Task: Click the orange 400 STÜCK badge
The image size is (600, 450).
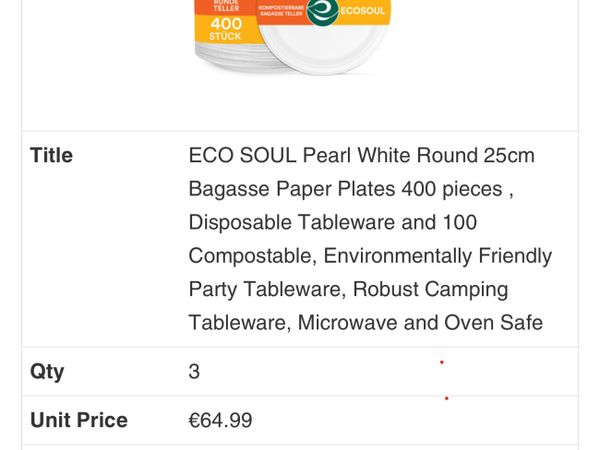Action: [x=225, y=29]
